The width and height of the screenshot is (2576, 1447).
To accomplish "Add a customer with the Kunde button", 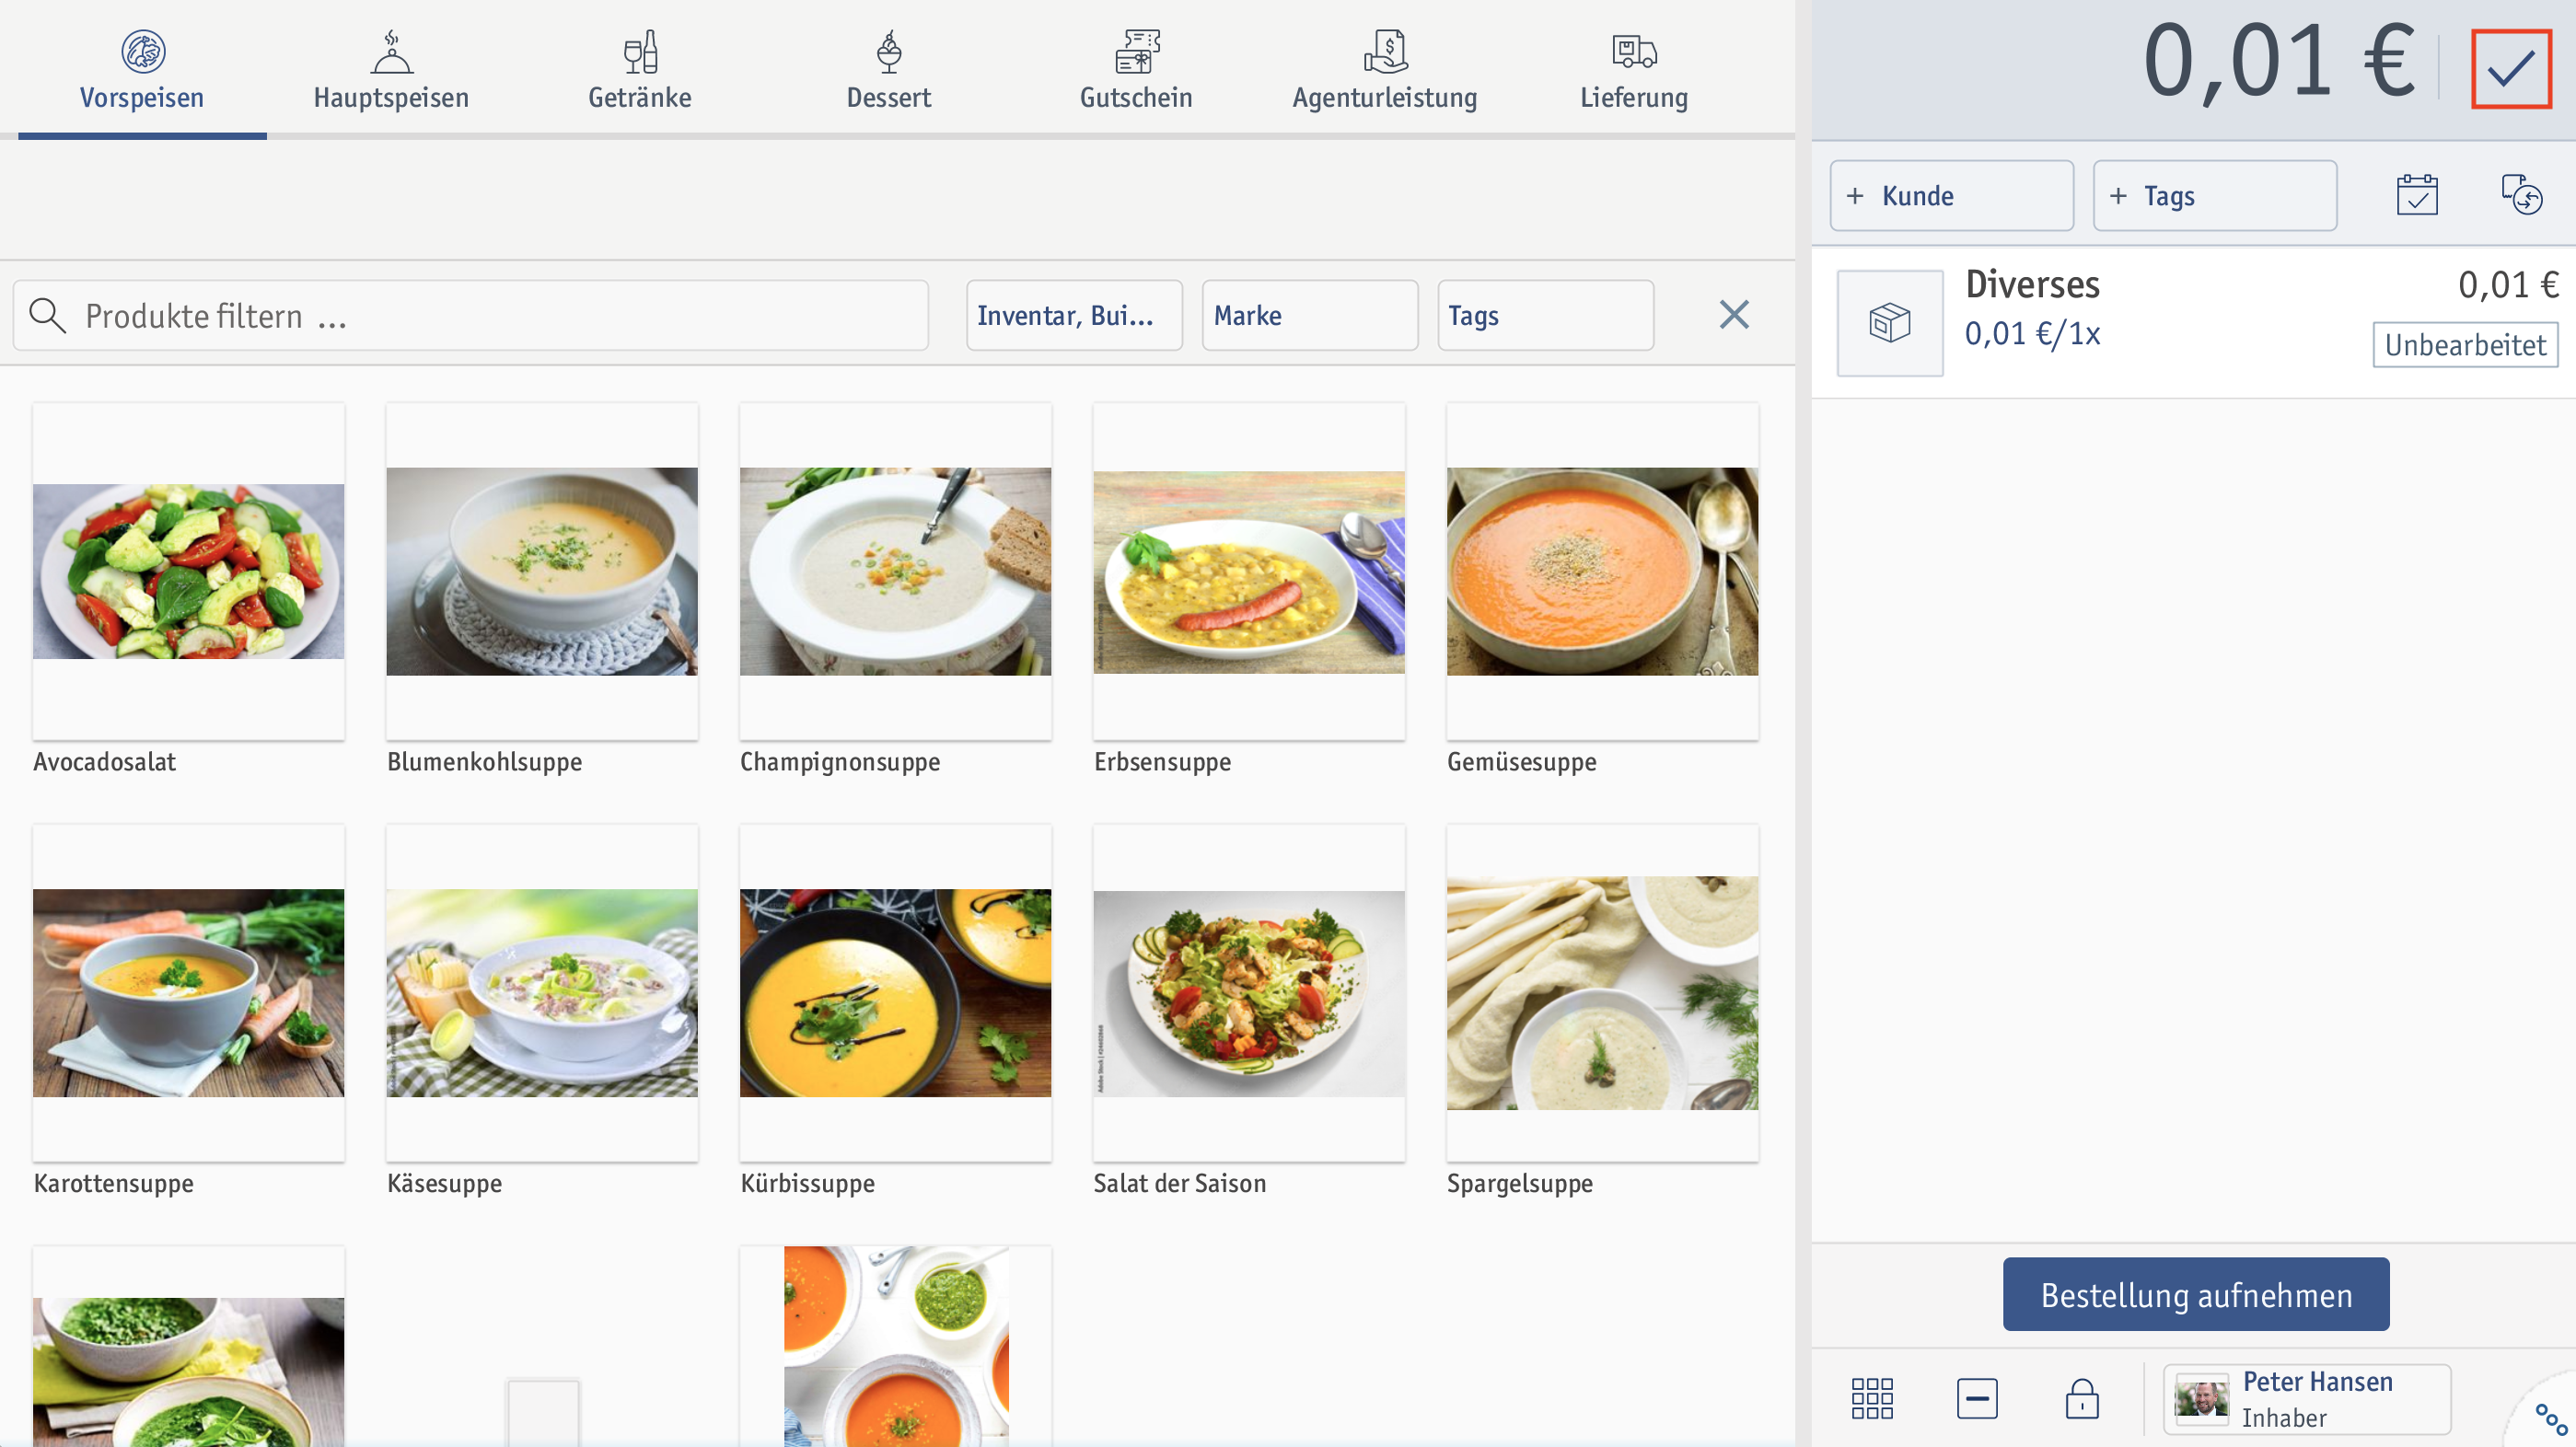I will (x=1951, y=196).
